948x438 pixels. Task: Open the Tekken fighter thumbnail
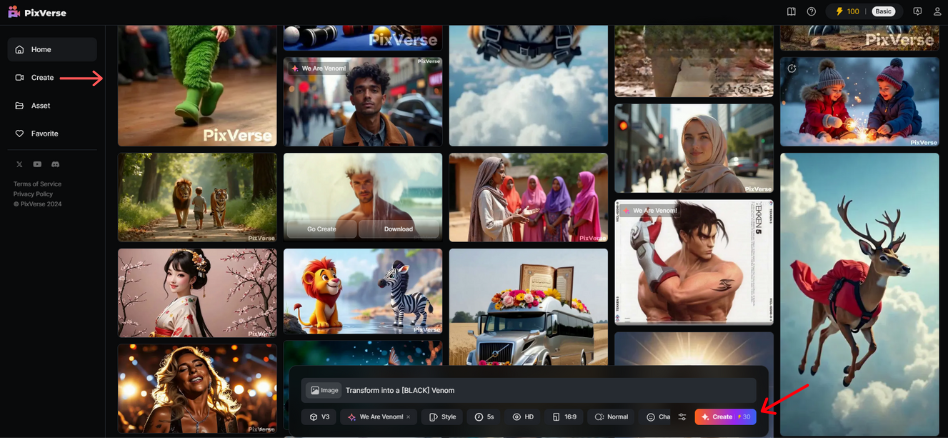pos(694,263)
